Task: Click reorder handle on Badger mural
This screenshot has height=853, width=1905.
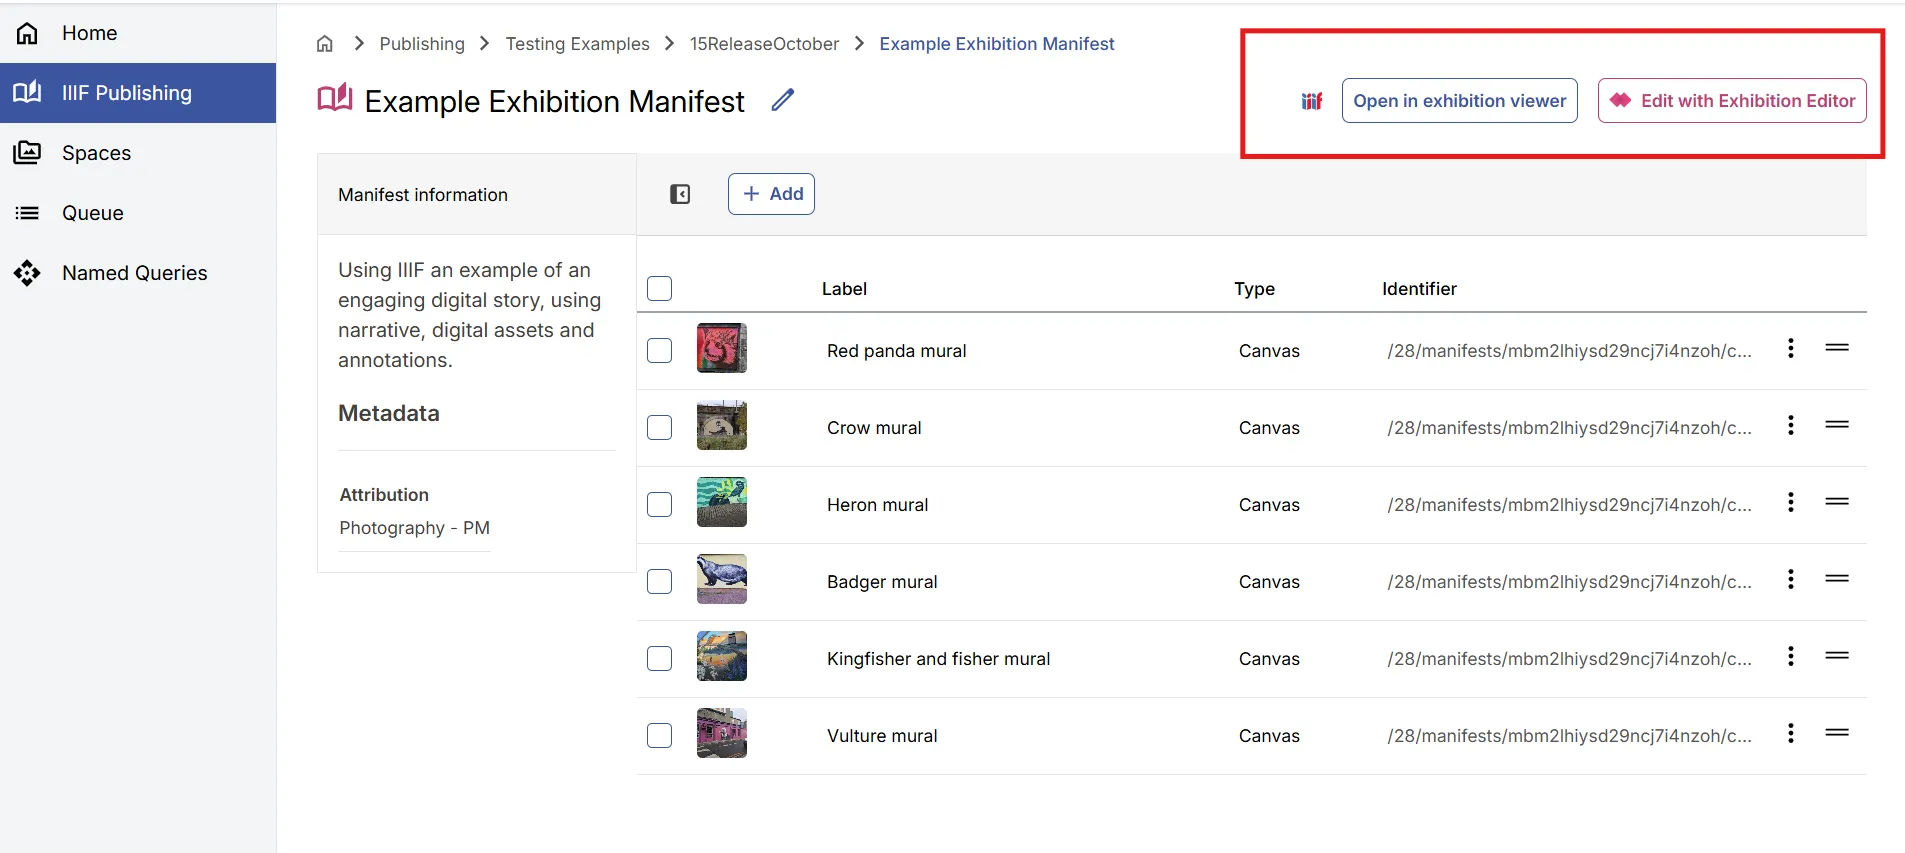Action: pyautogui.click(x=1837, y=579)
